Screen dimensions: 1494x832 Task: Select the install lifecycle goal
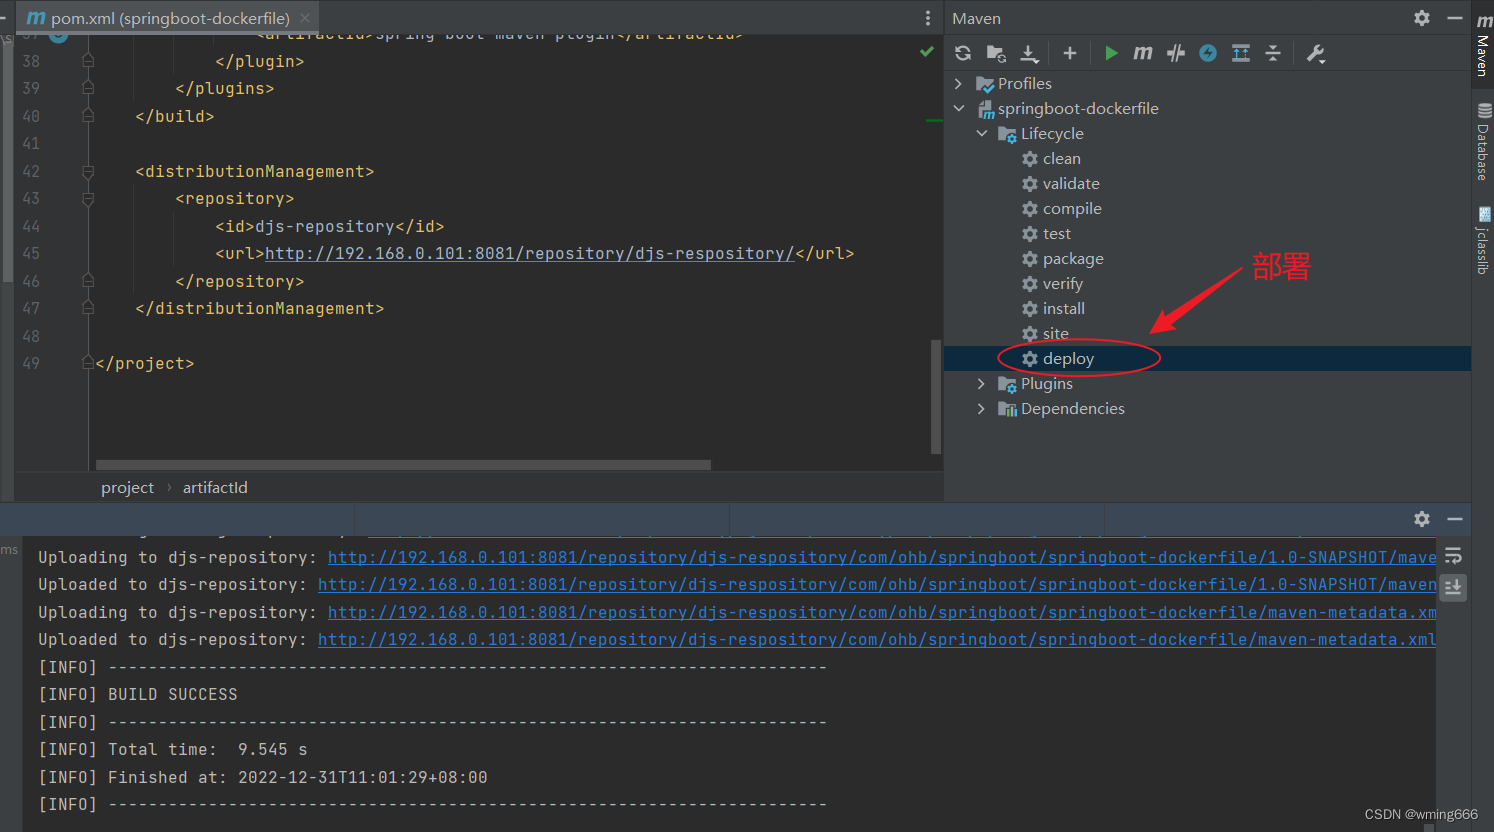click(x=1064, y=308)
